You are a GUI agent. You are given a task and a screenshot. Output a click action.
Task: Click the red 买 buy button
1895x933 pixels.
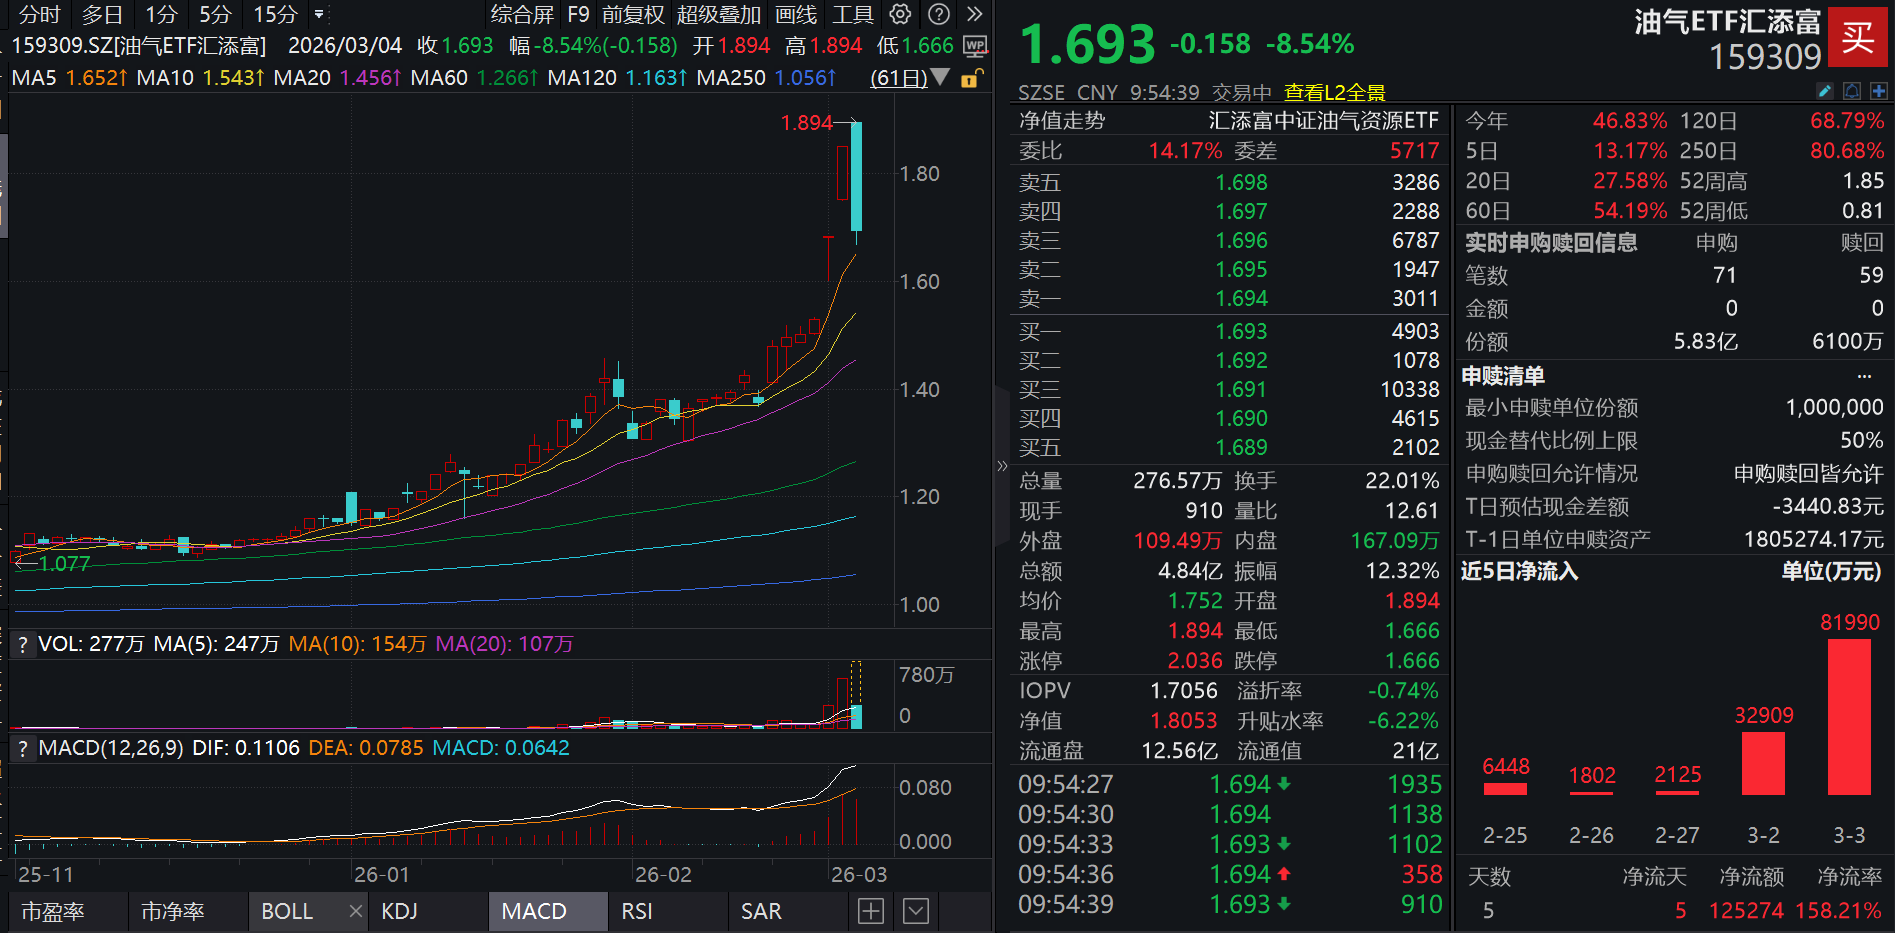(x=1857, y=37)
